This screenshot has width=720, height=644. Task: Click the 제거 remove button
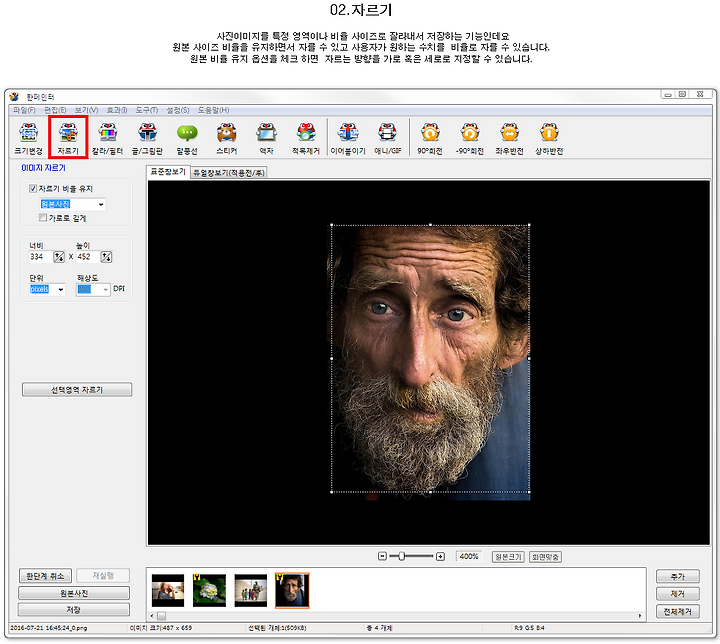point(678,593)
